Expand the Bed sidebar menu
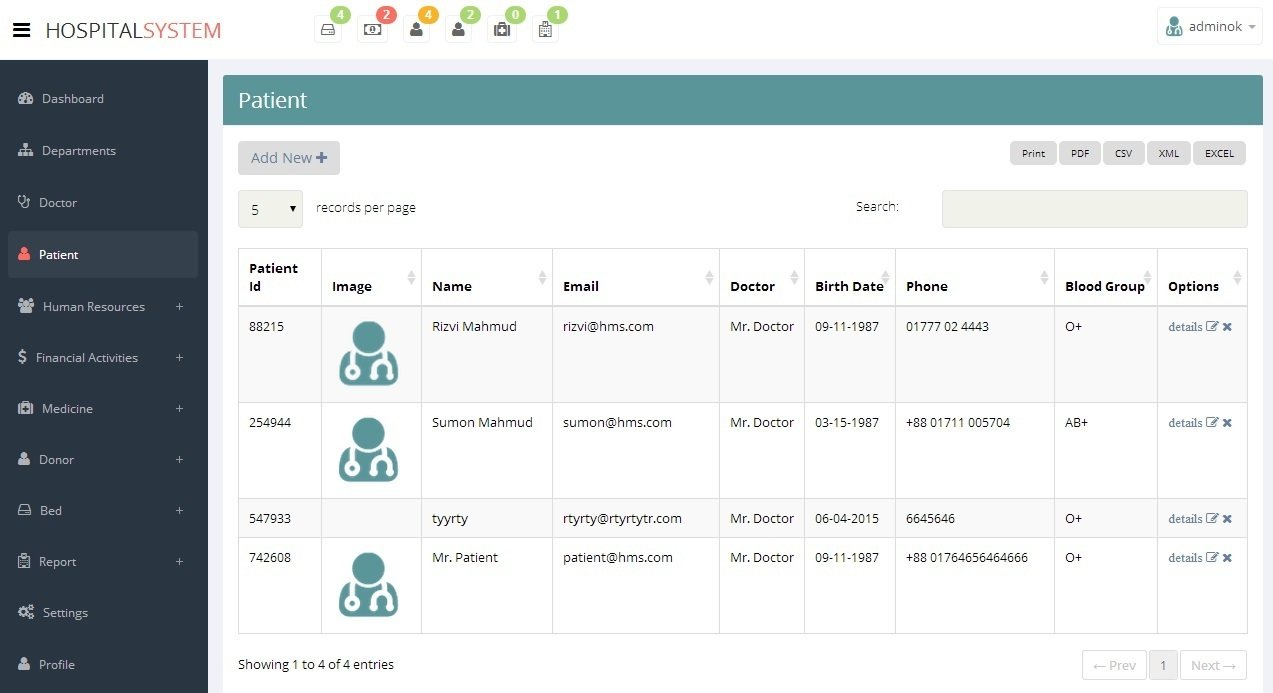This screenshot has height=693, width=1273. click(102, 511)
